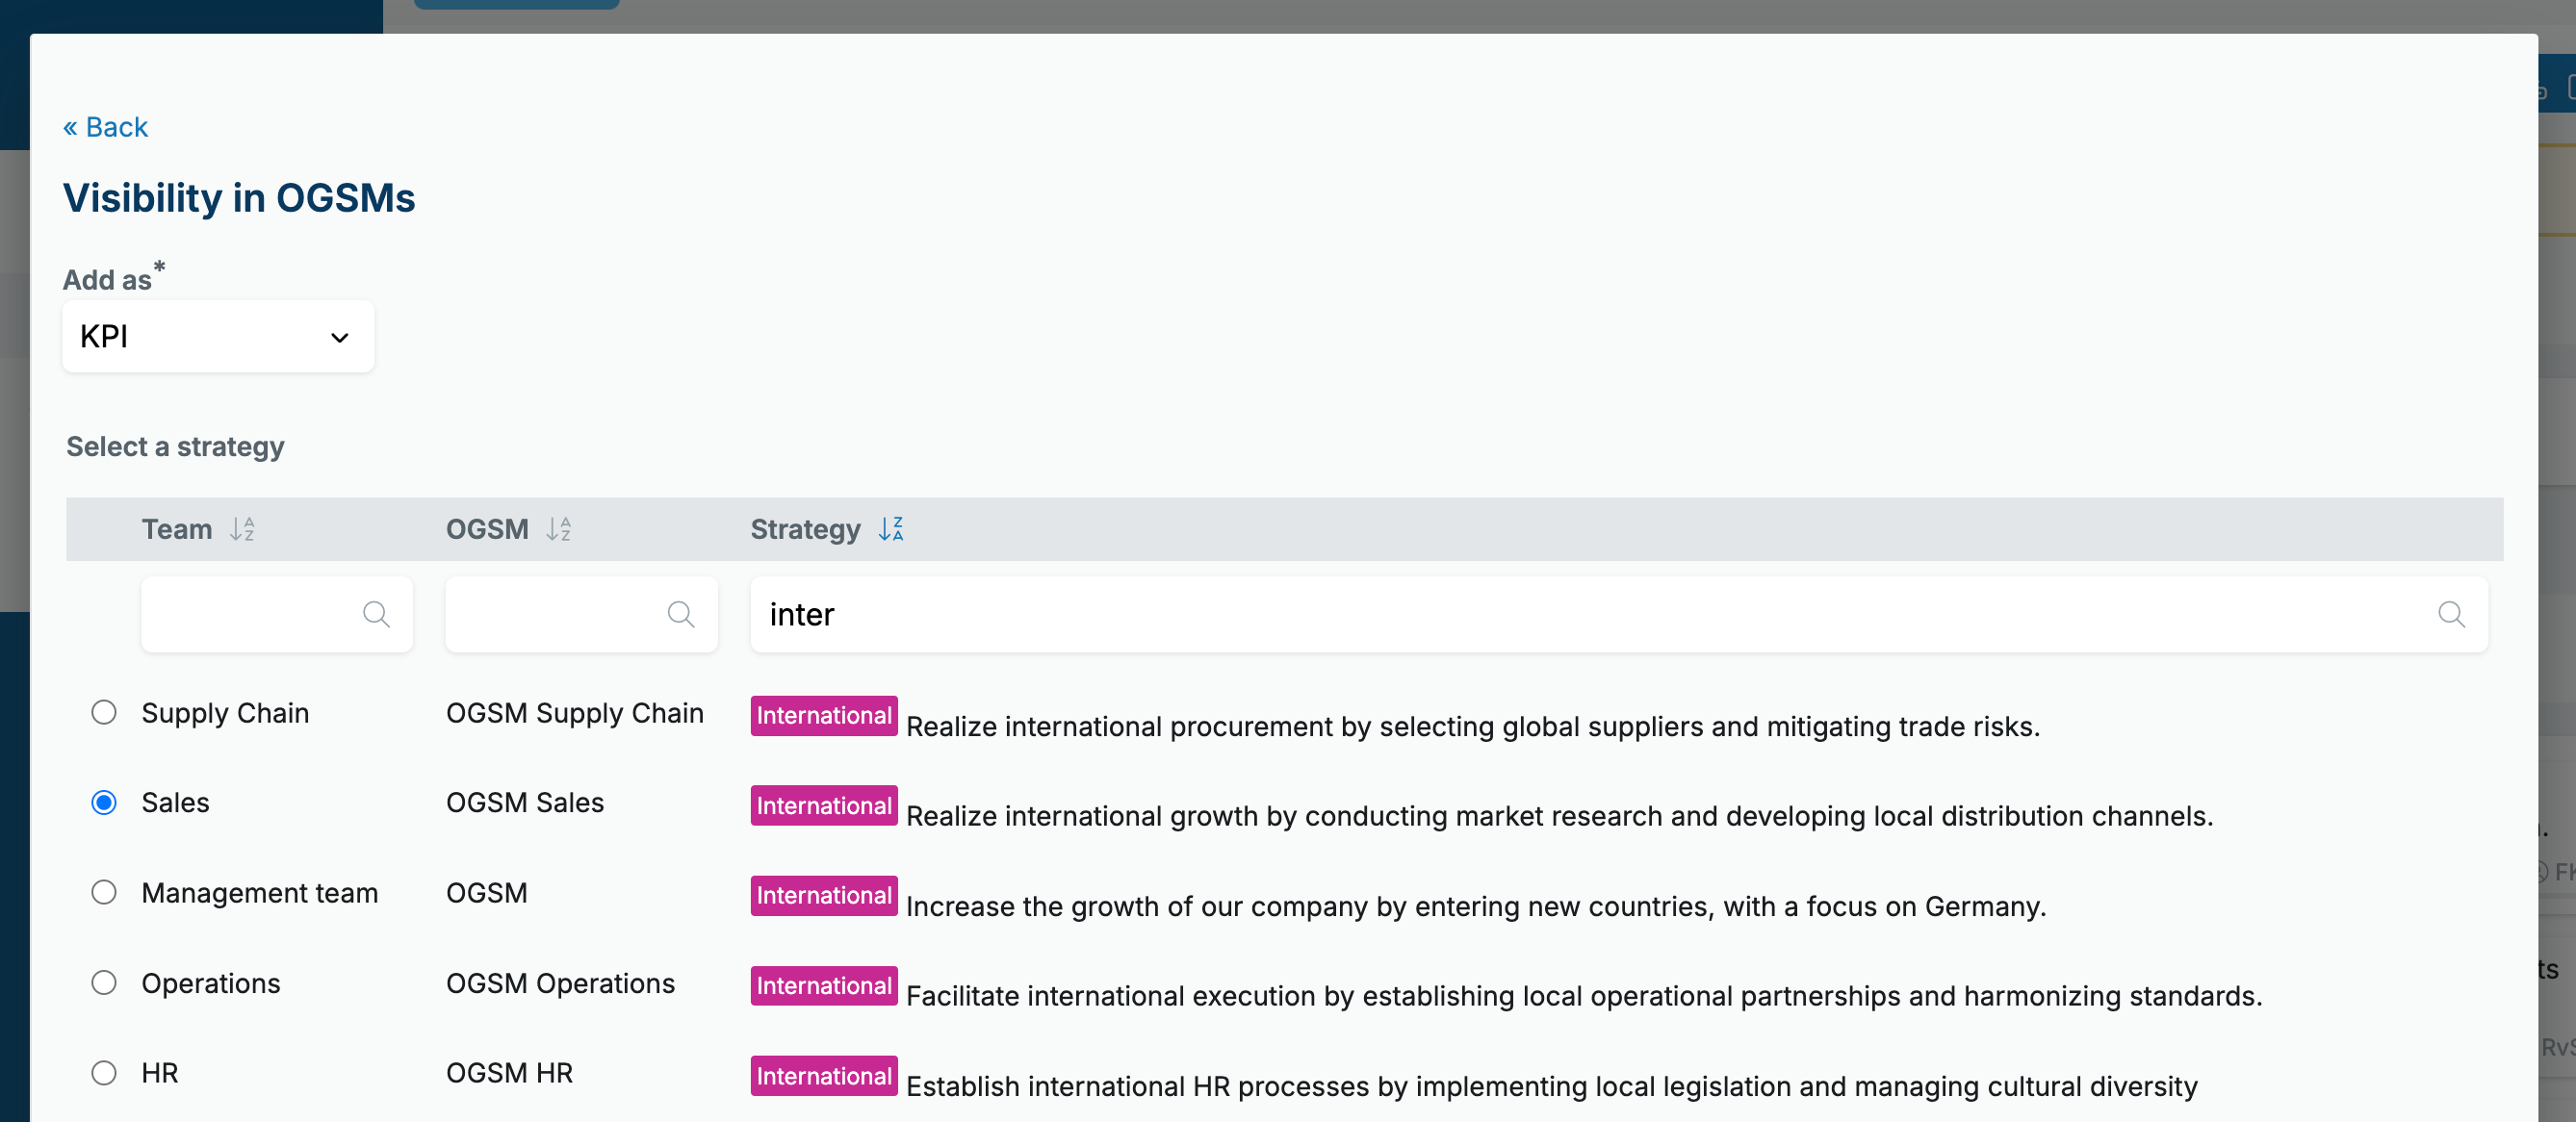Sort by Team column icon
This screenshot has width=2576, height=1122.
pos(242,529)
